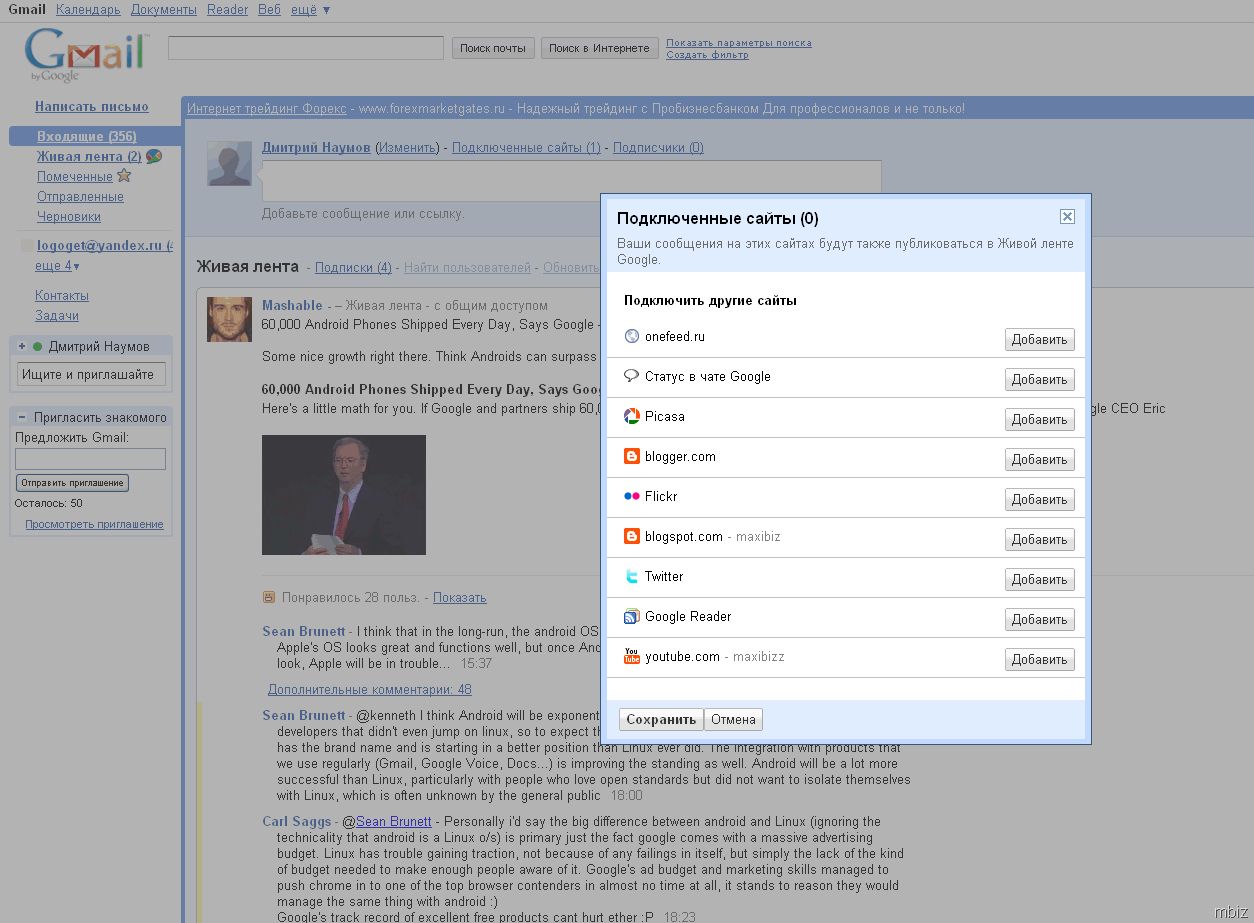This screenshot has width=1254, height=923.
Task: Click Дополнительные комментарии: 48 link
Action: coord(370,689)
